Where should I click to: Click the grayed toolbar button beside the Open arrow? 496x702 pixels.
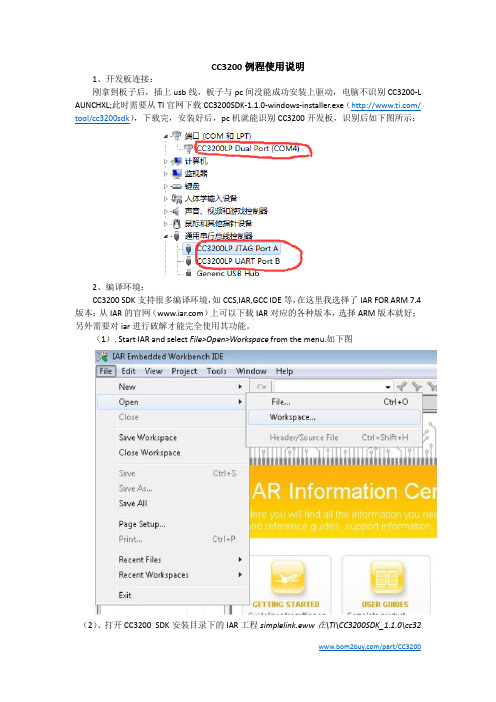[x=261, y=386]
